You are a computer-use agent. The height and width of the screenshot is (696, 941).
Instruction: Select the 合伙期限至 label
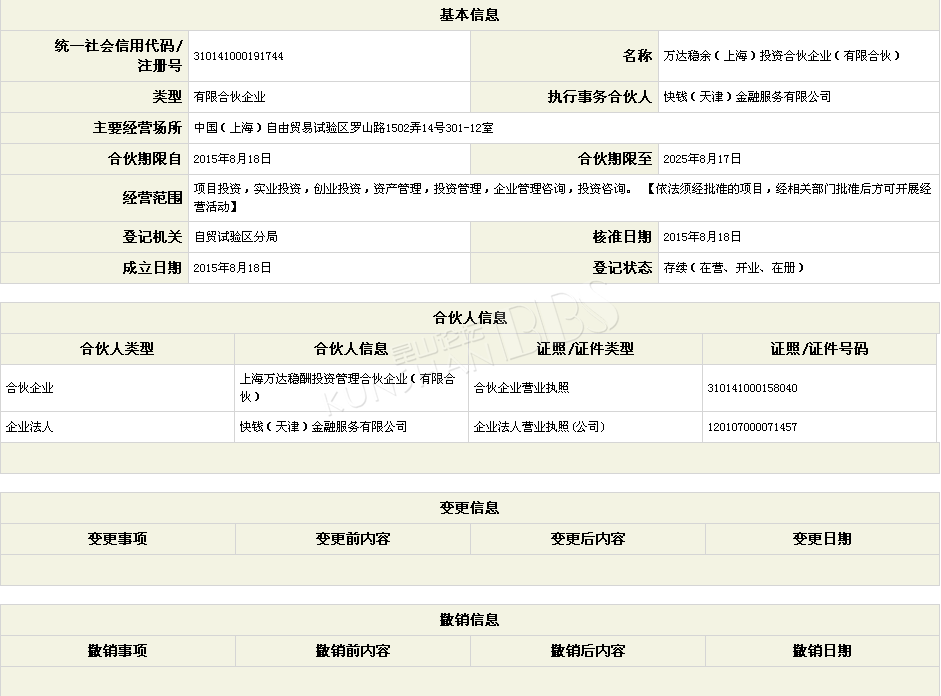615,159
